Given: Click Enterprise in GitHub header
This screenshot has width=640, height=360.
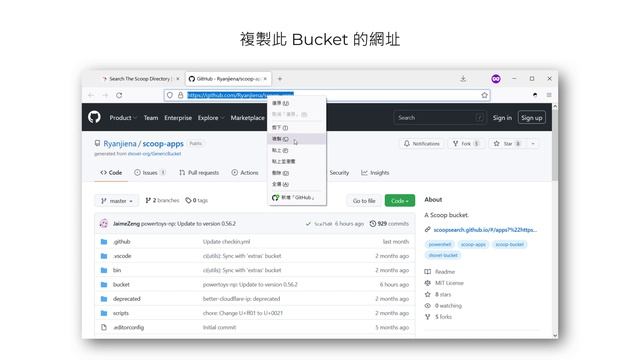Looking at the screenshot, I should [x=178, y=118].
